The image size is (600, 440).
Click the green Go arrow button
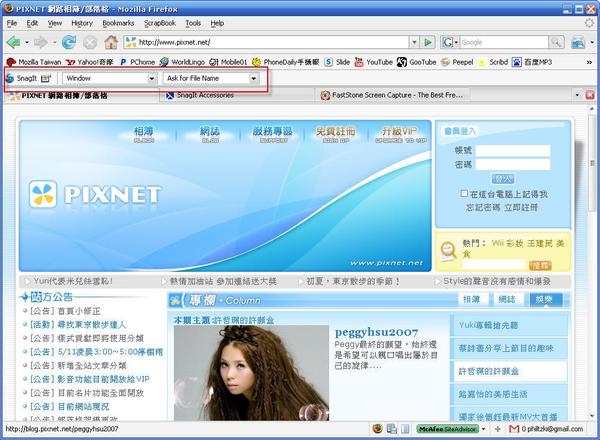click(x=428, y=42)
